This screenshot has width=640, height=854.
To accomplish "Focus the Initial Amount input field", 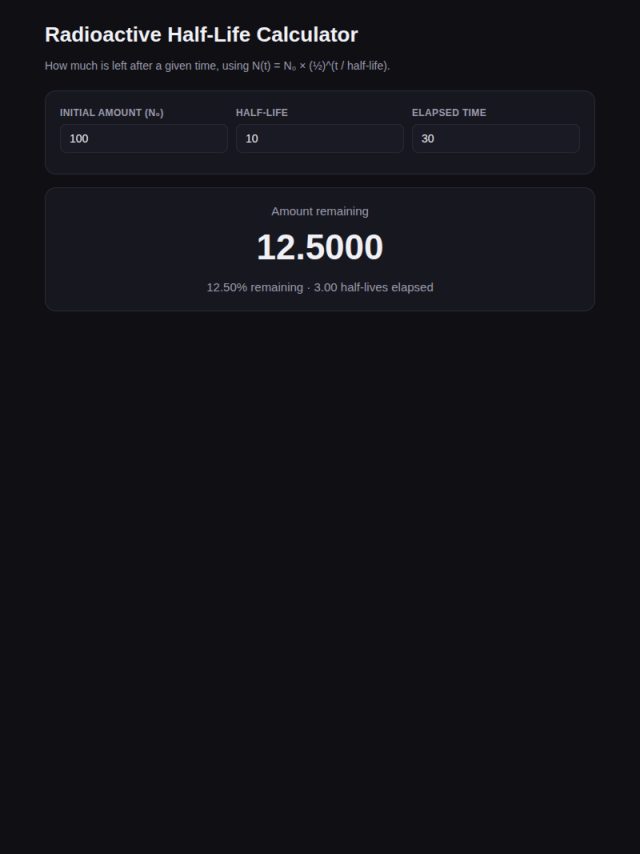I will (x=144, y=138).
